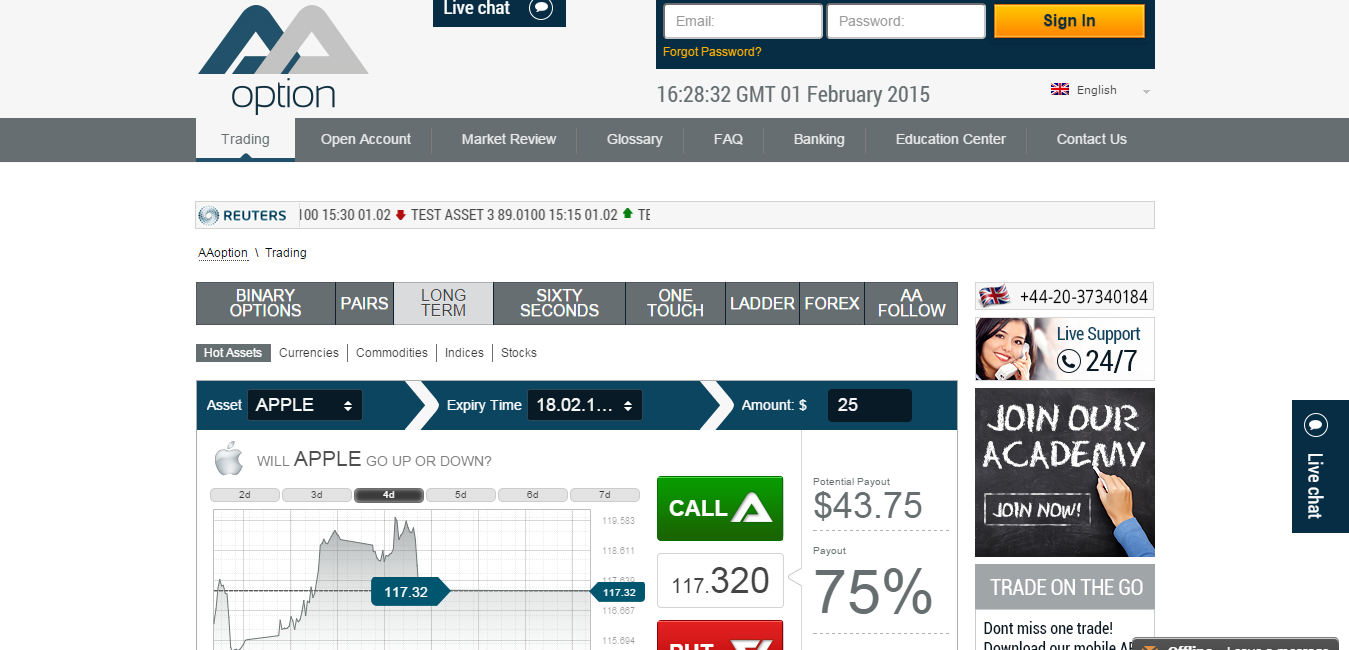Viewport: 1349px width, 650px height.
Task: Open the English language dropdown
Action: (x=1100, y=90)
